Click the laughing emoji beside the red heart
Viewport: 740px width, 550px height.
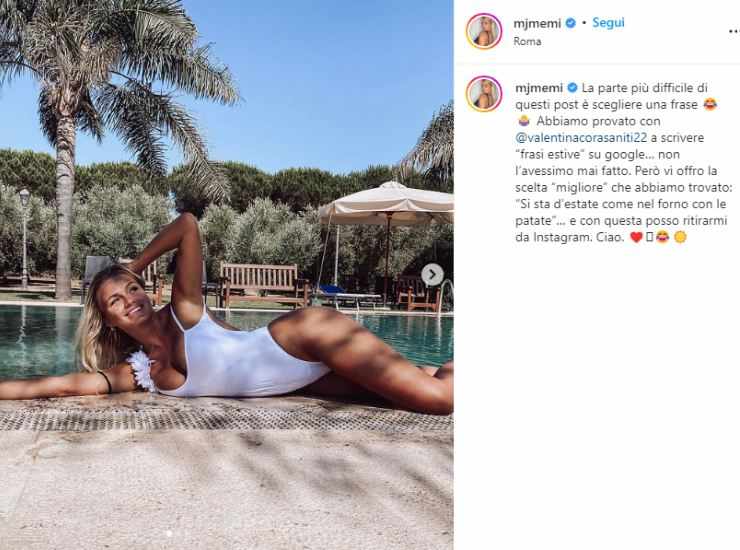point(663,237)
